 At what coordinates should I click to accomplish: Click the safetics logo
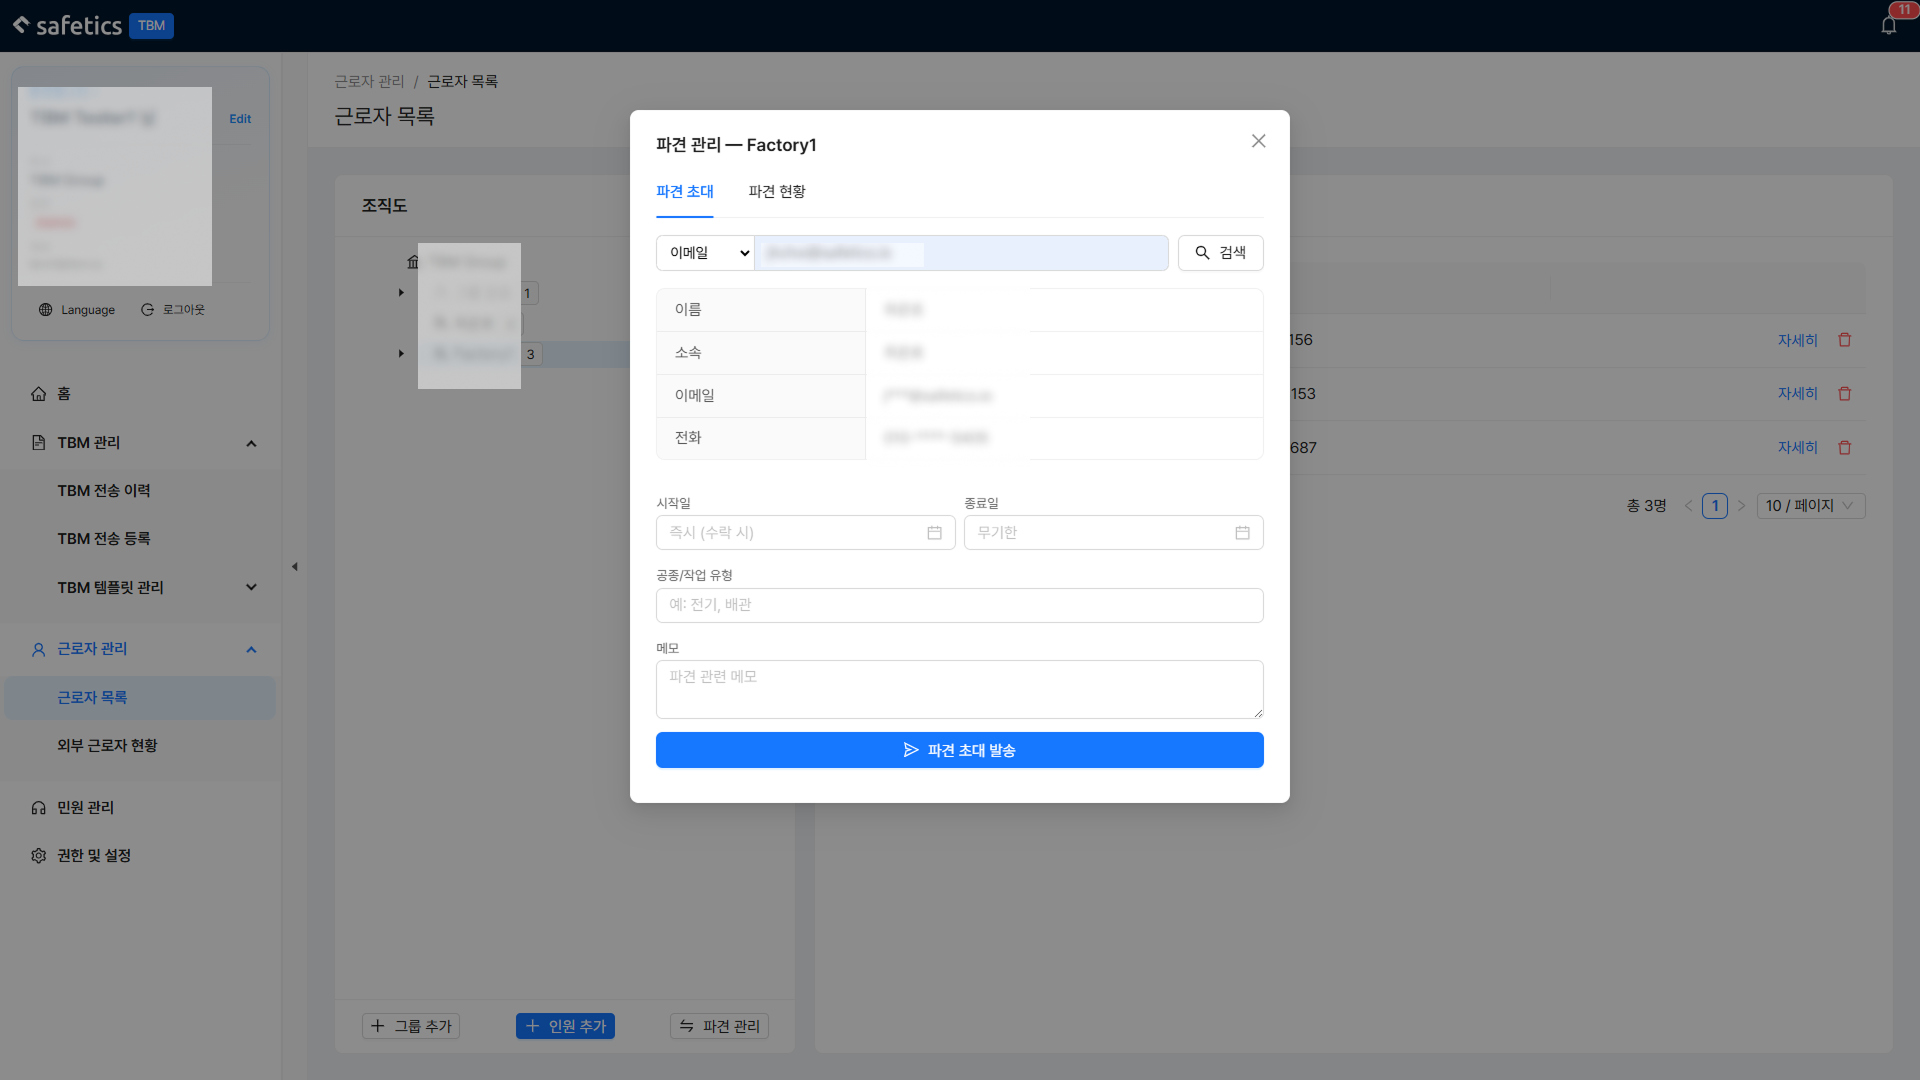(x=67, y=25)
